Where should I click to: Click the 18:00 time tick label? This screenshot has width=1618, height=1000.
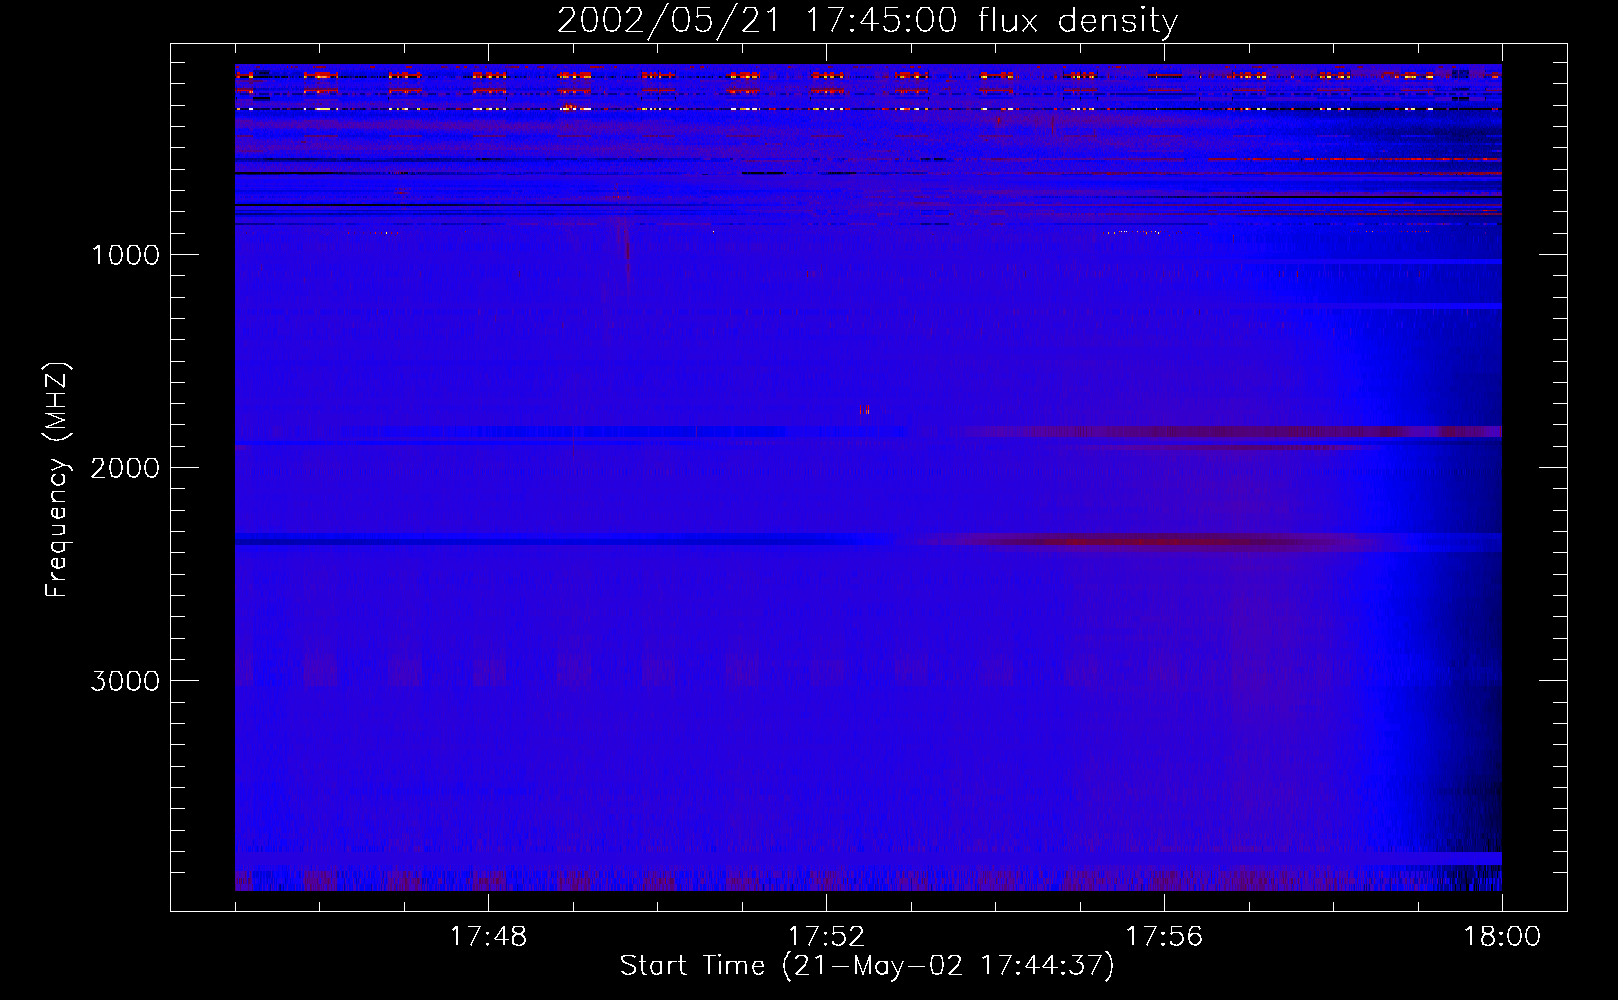coord(1502,937)
